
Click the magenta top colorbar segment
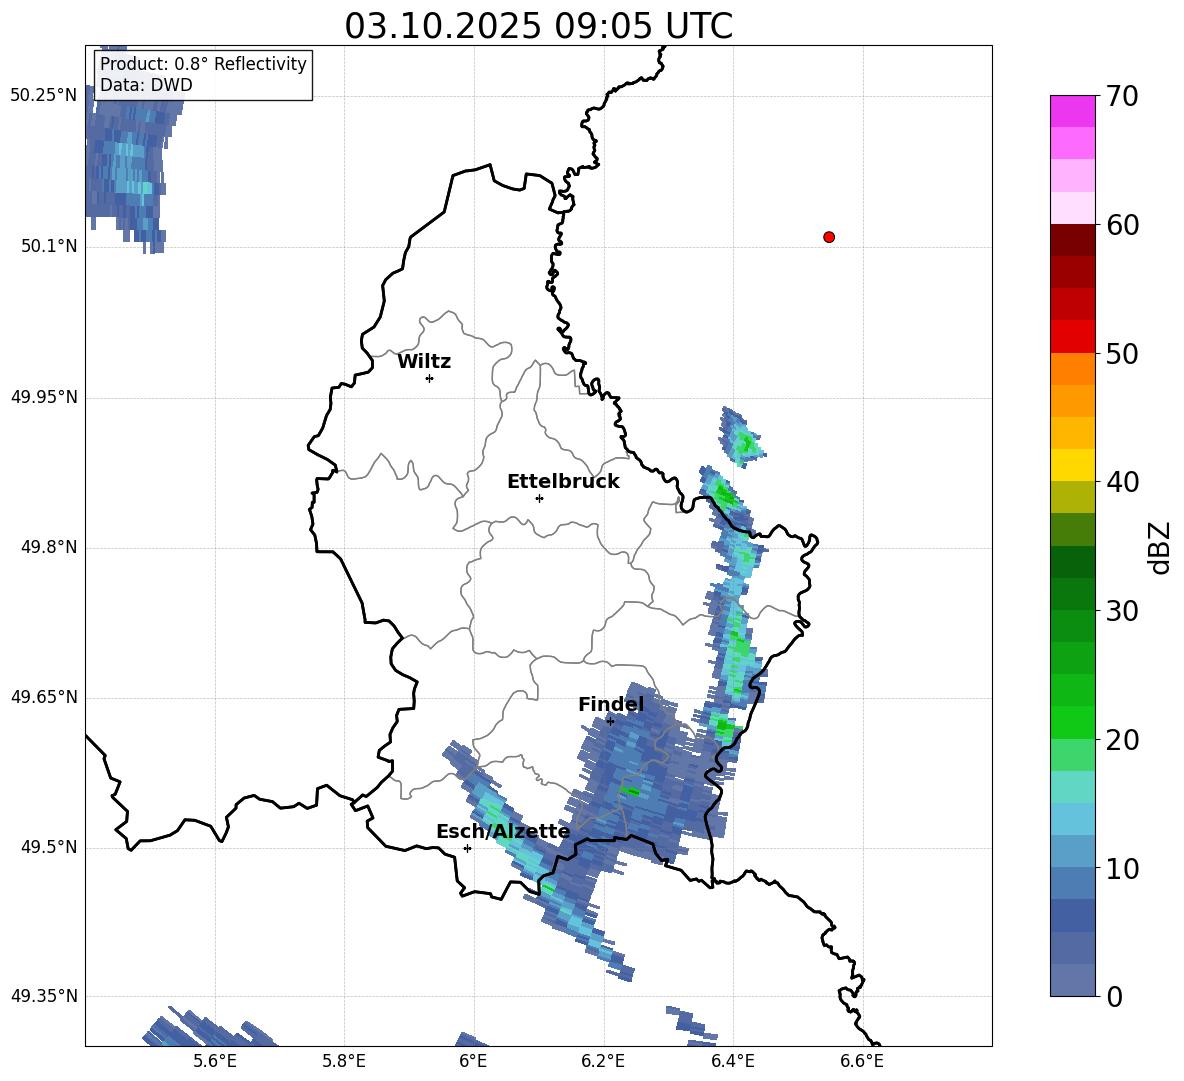[x=1072, y=111]
